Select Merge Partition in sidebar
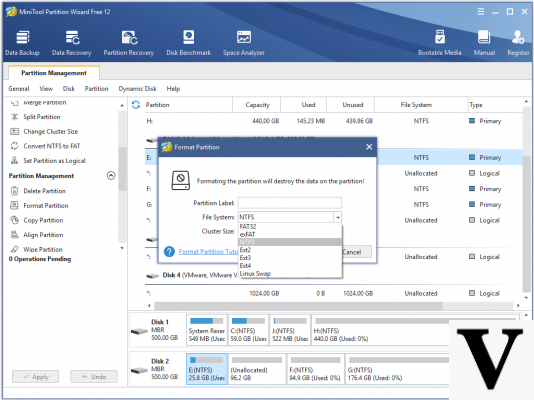Viewport: 534px width, 400px height. coord(44,102)
